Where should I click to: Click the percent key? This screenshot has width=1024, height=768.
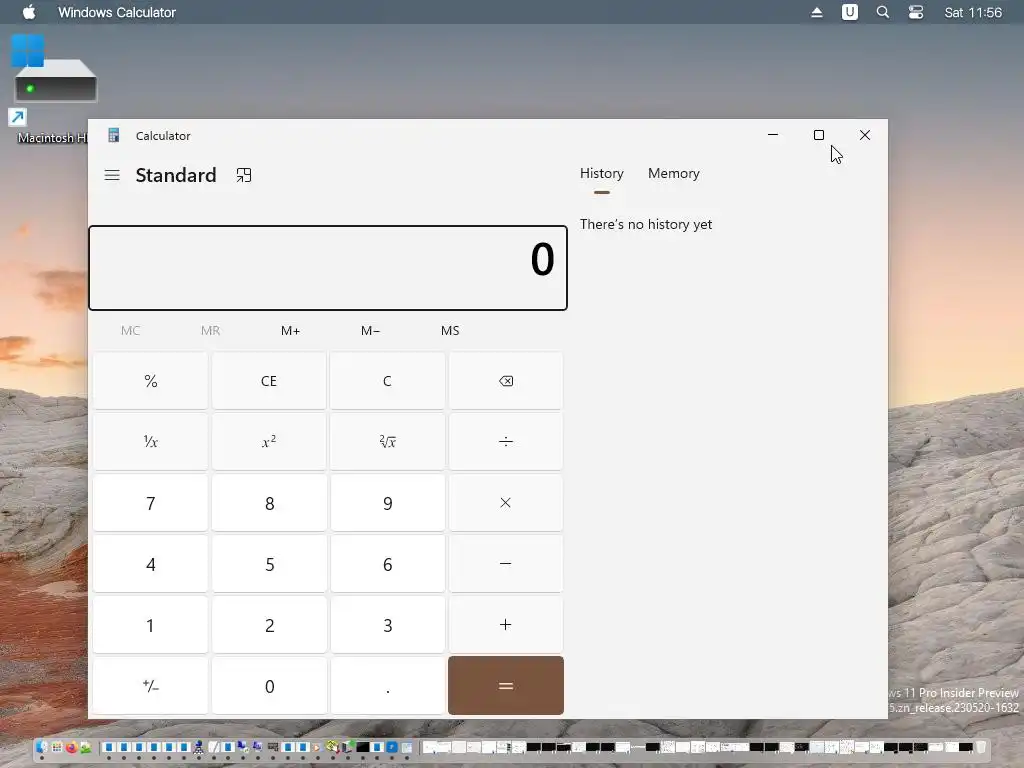150,381
